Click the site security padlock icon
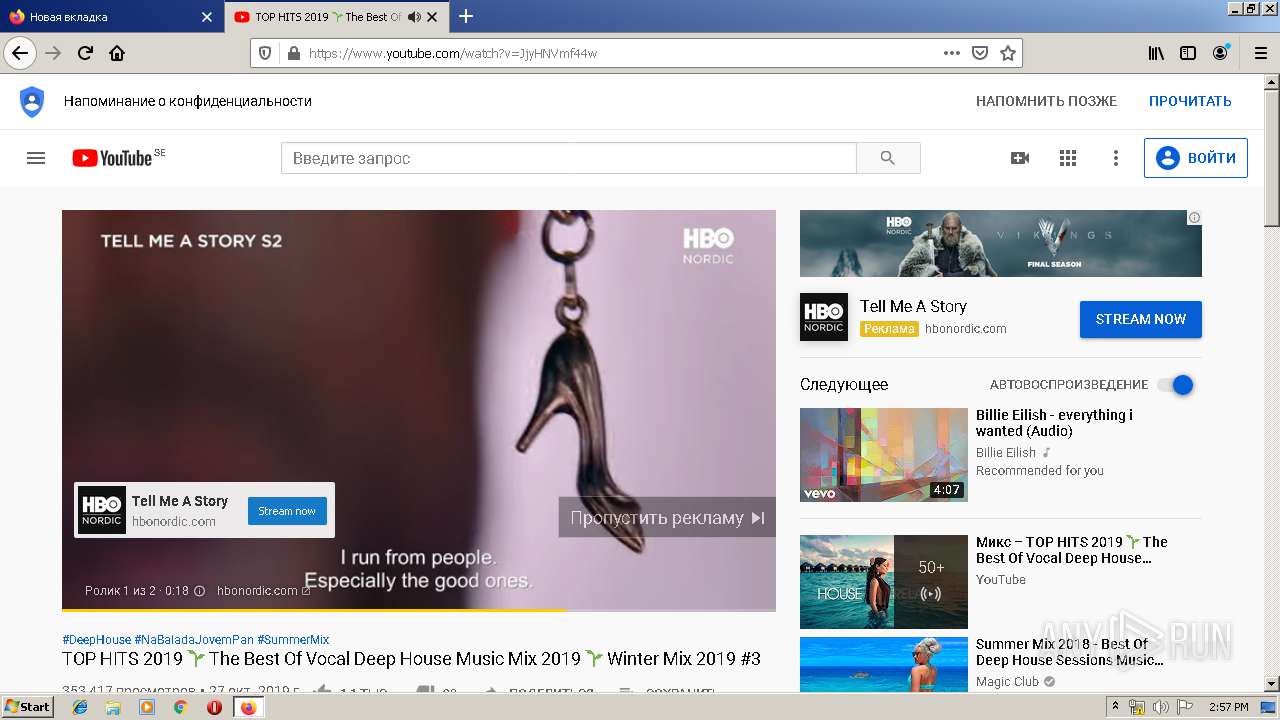The width and height of the screenshot is (1280, 720). 292,53
